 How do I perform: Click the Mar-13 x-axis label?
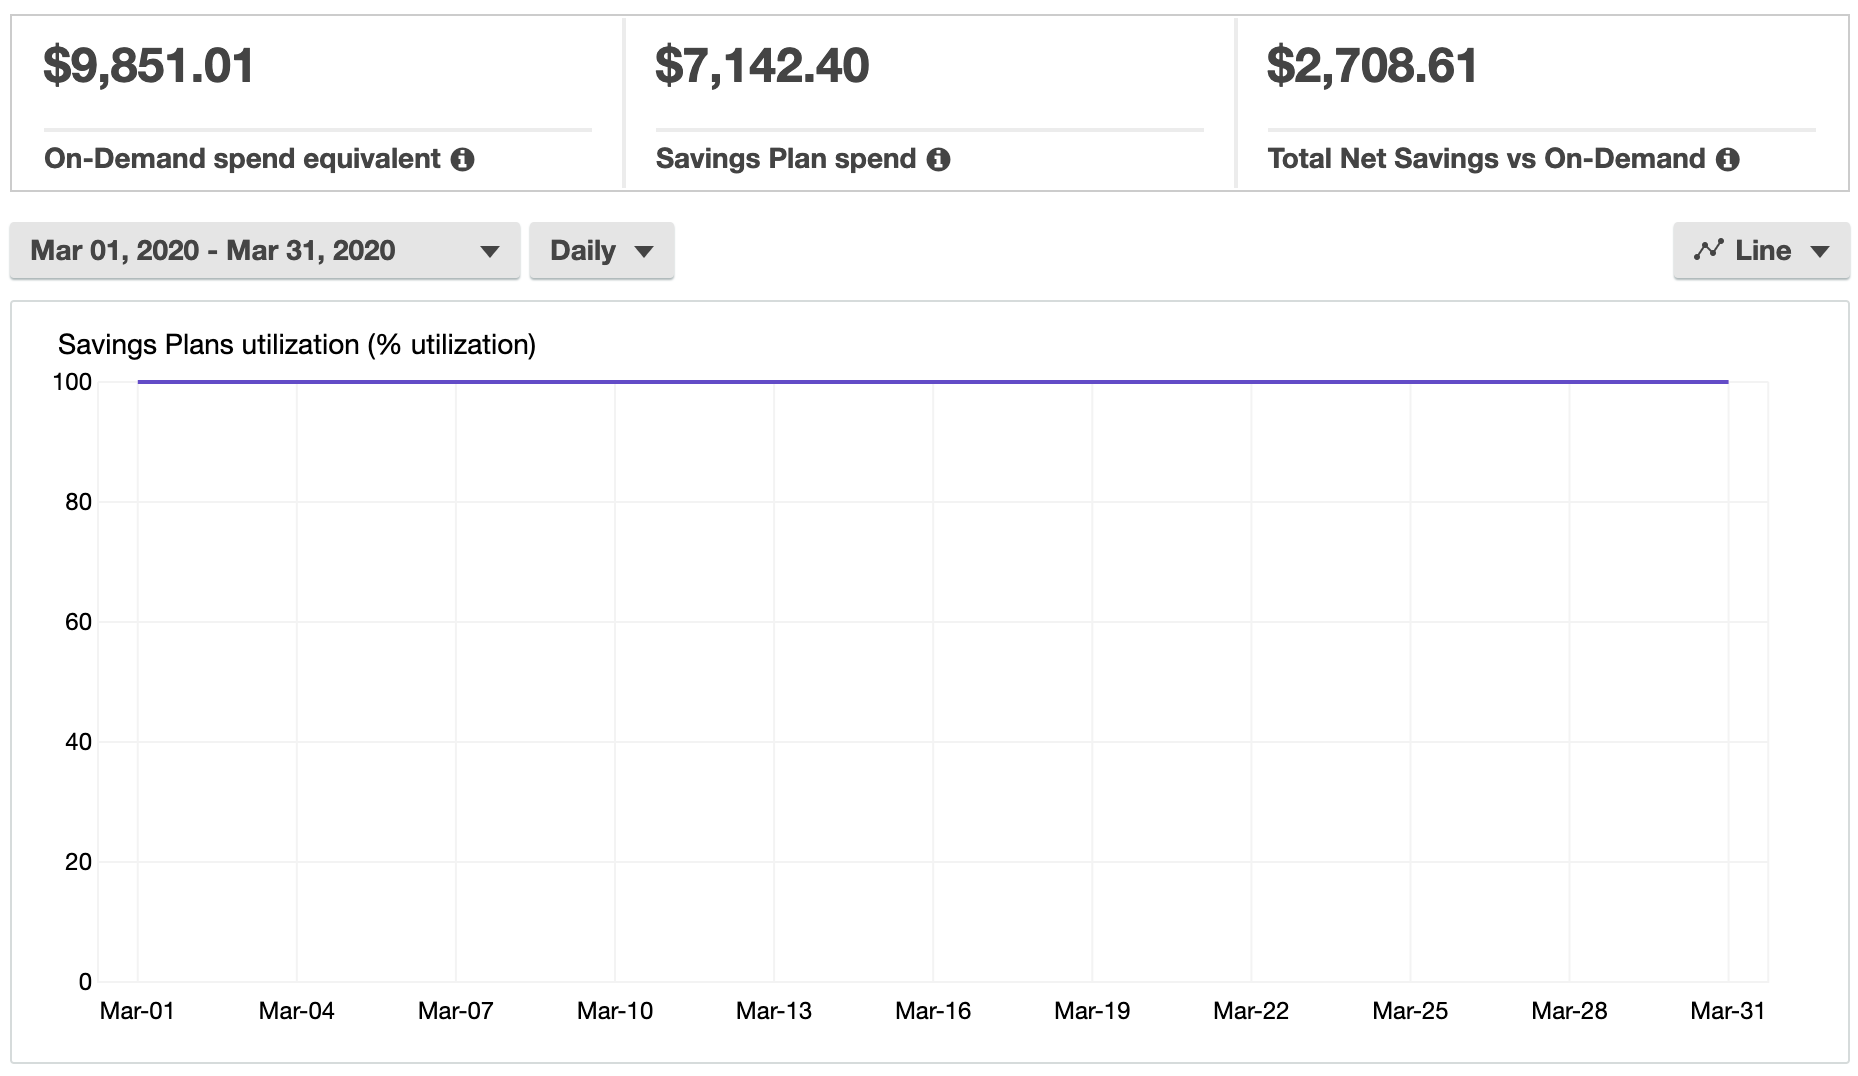click(774, 1011)
